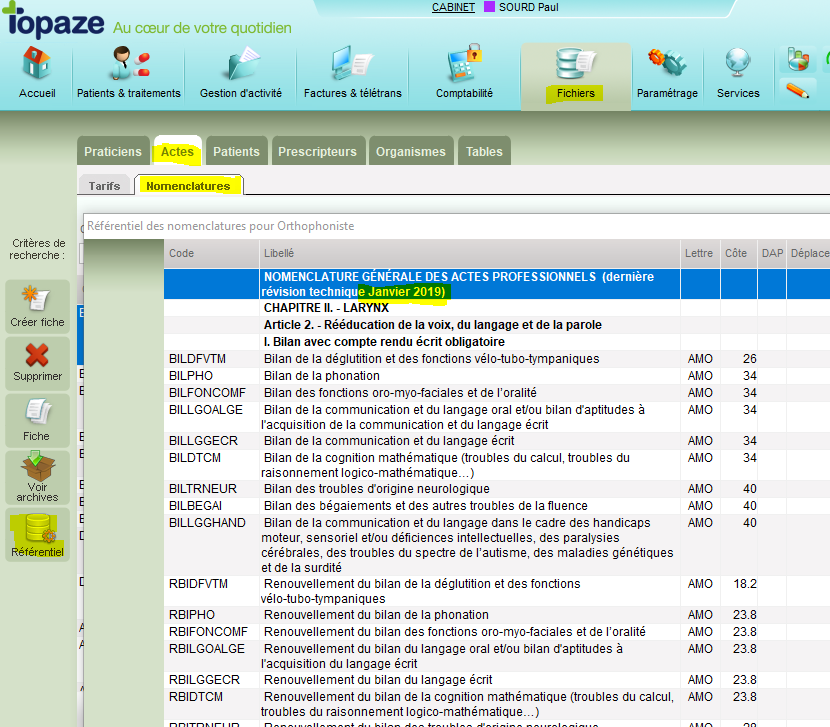Open the Organismes tab
This screenshot has width=830, height=727.
tap(411, 151)
